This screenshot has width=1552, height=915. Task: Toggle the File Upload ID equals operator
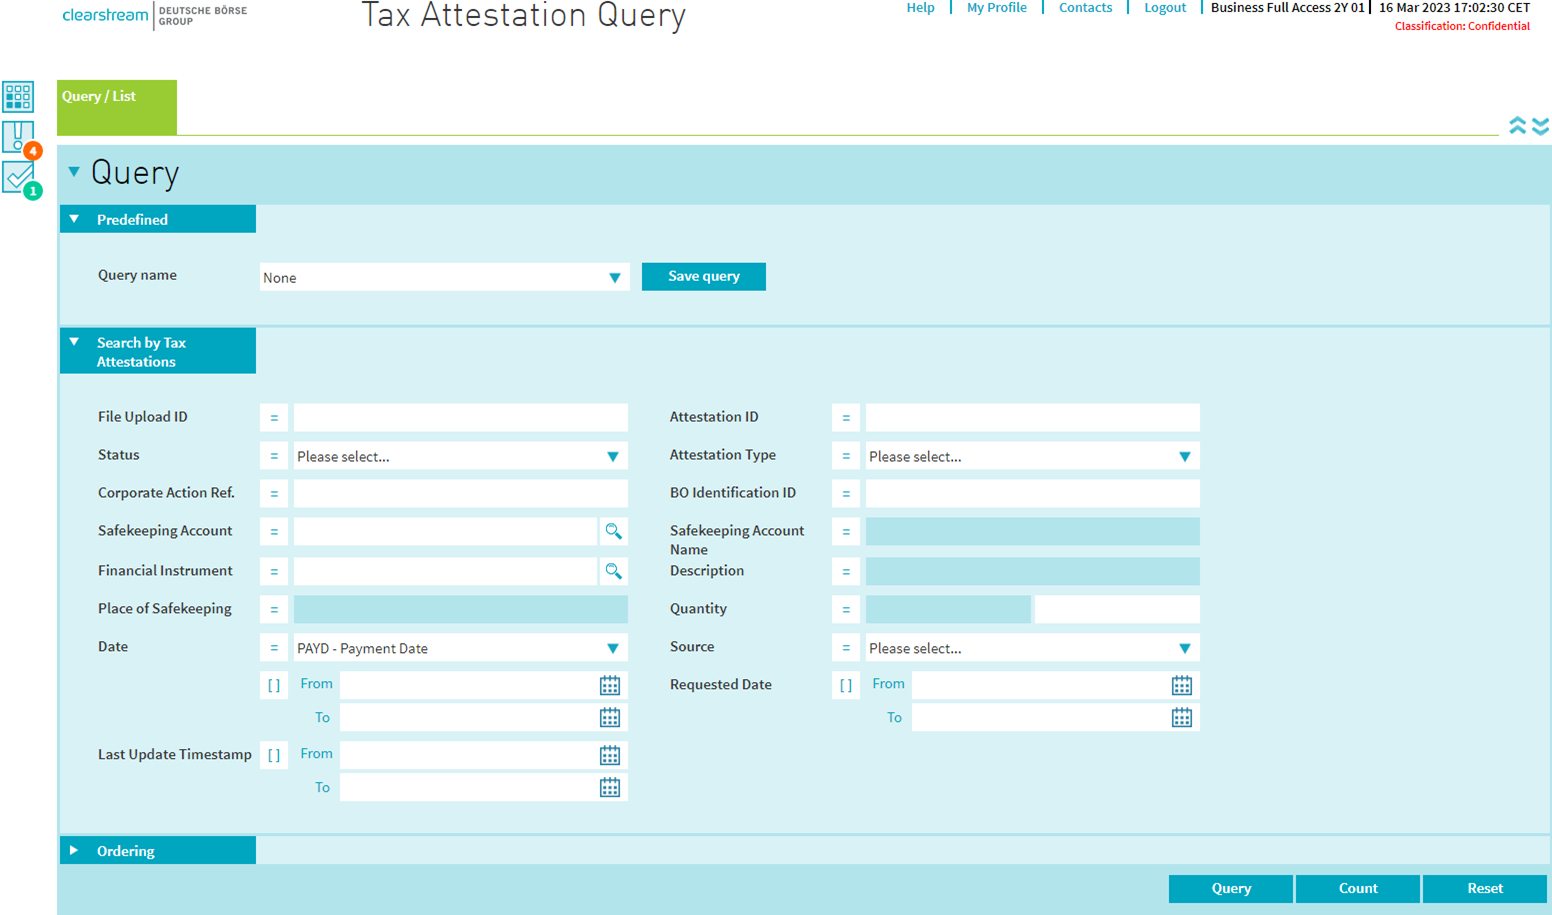pyautogui.click(x=274, y=418)
